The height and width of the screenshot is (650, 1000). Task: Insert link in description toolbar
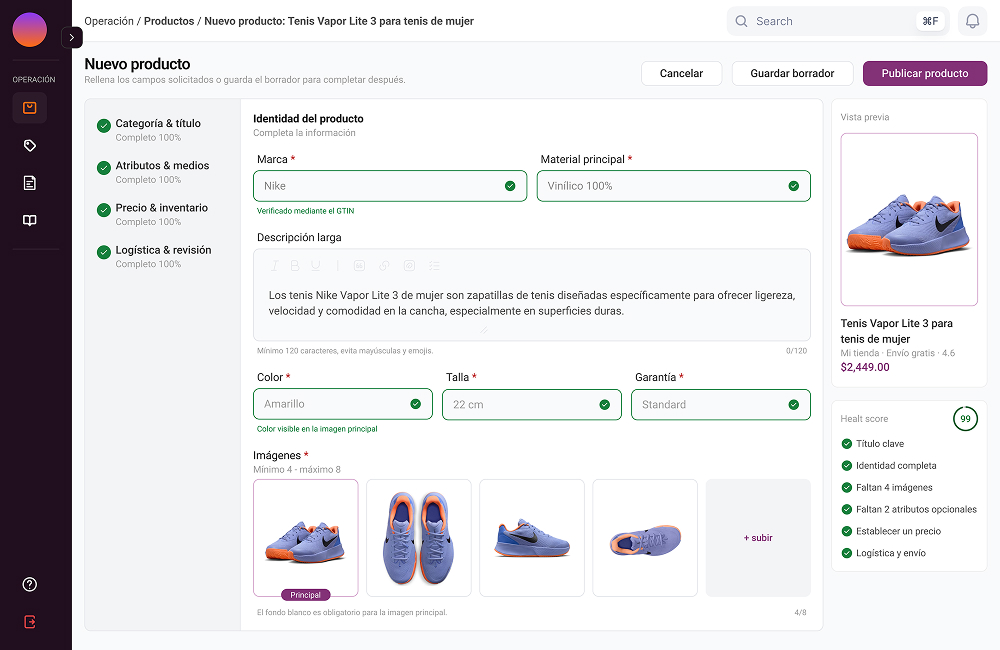click(385, 265)
